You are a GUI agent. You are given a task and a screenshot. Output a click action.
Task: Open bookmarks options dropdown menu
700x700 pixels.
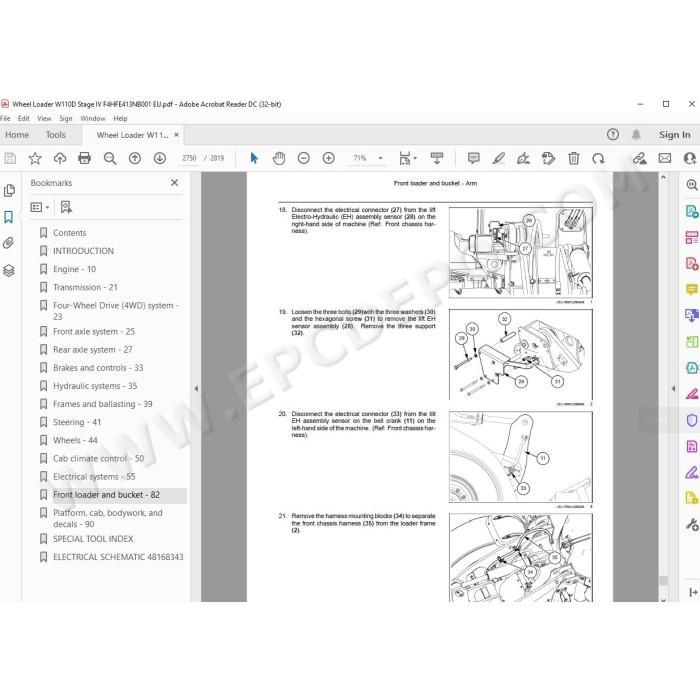(40, 207)
